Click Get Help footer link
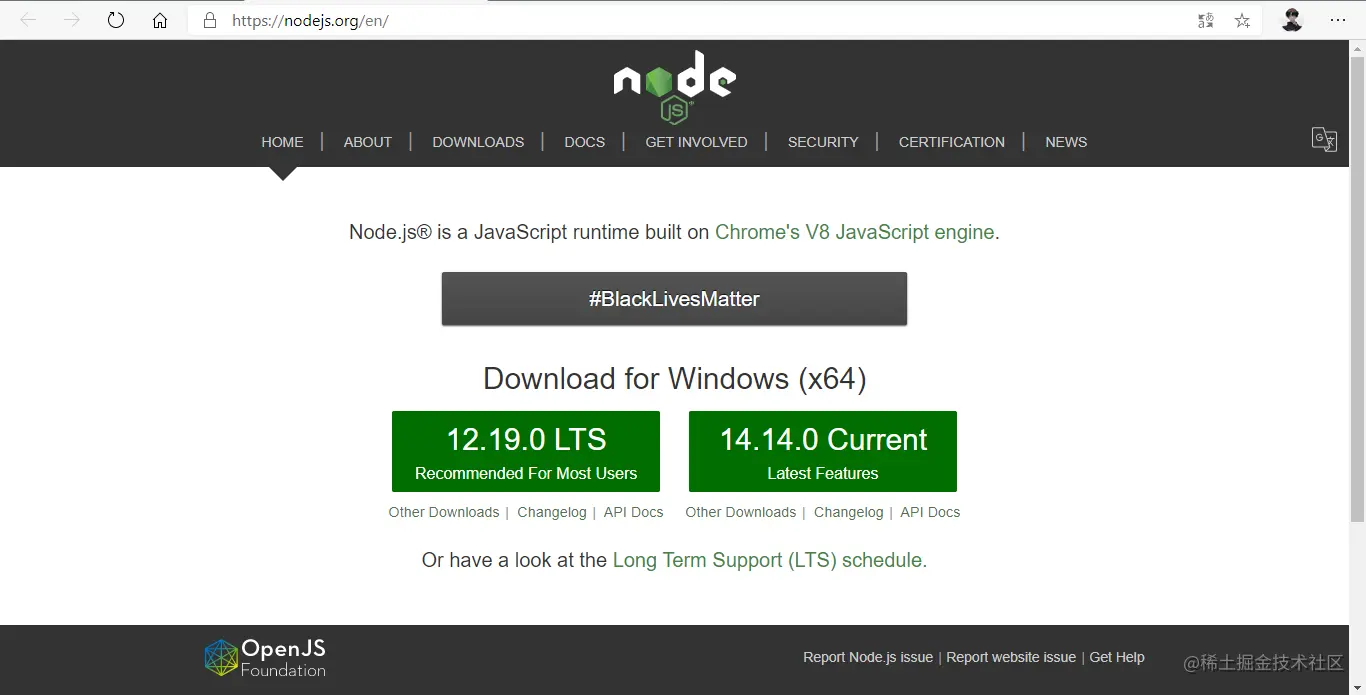The height and width of the screenshot is (695, 1366). 1117,657
